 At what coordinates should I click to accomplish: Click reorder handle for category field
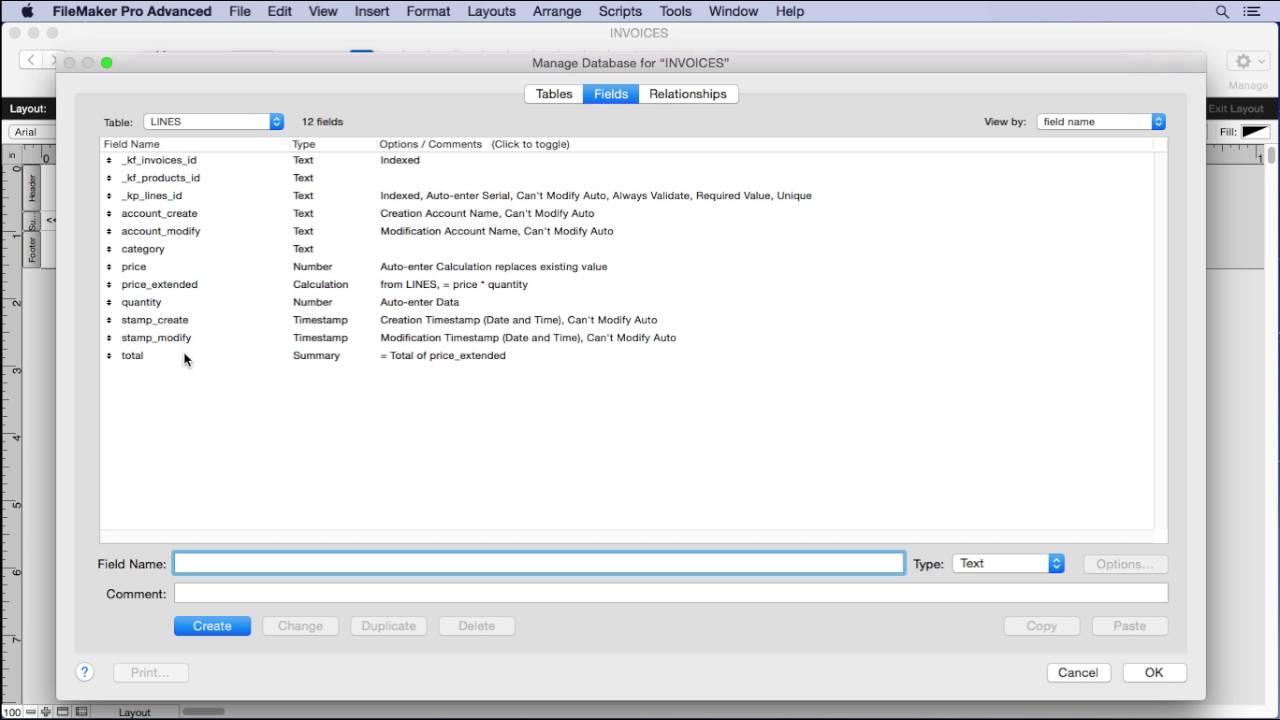[109, 249]
